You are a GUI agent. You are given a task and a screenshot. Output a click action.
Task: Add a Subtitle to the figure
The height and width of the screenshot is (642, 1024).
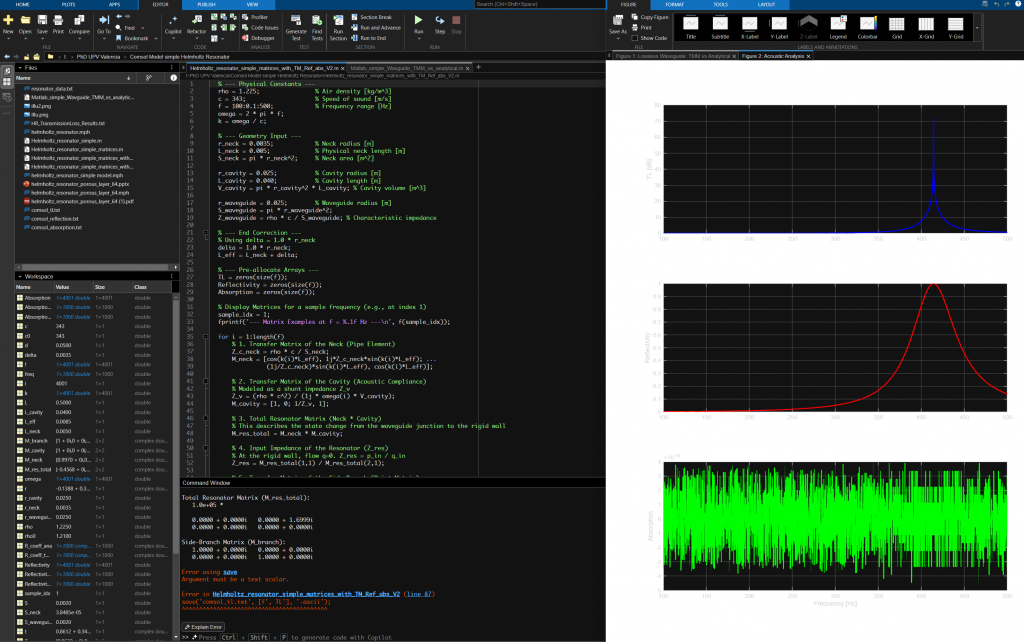[720, 27]
